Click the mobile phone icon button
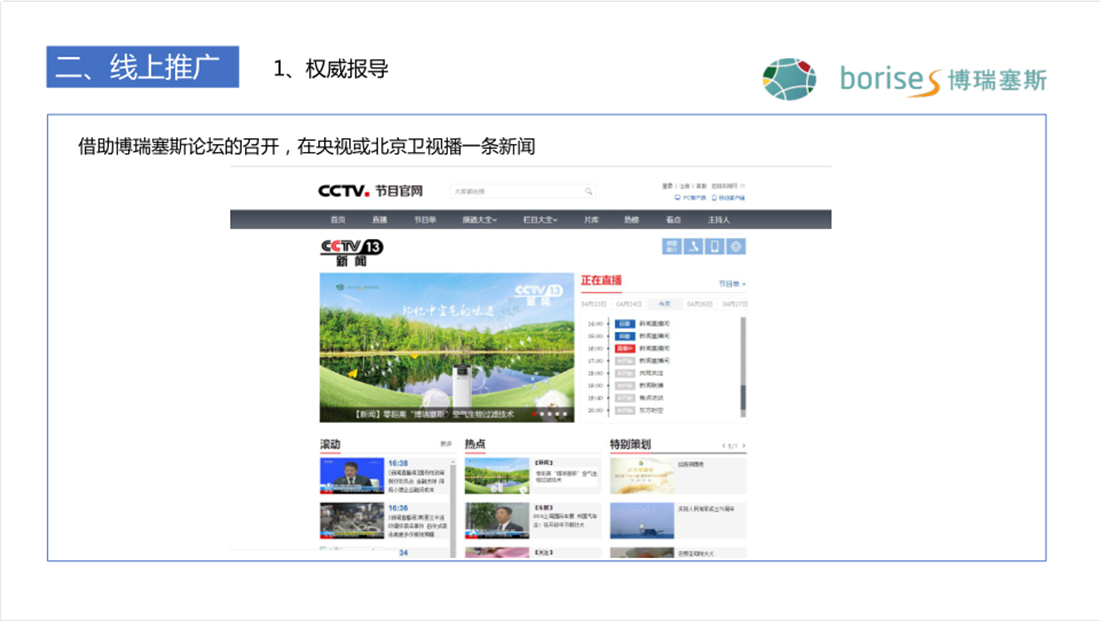The height and width of the screenshot is (622, 1100). click(714, 247)
